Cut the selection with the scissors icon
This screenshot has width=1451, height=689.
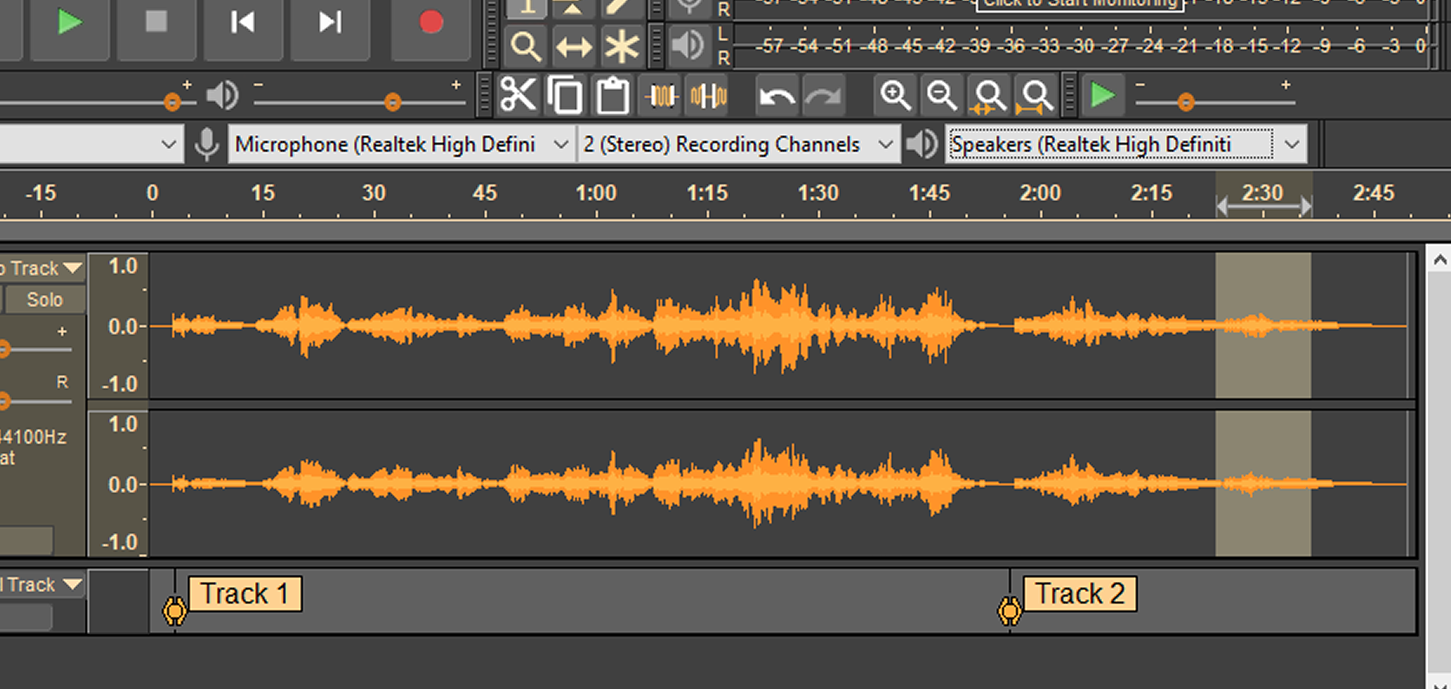(x=518, y=96)
